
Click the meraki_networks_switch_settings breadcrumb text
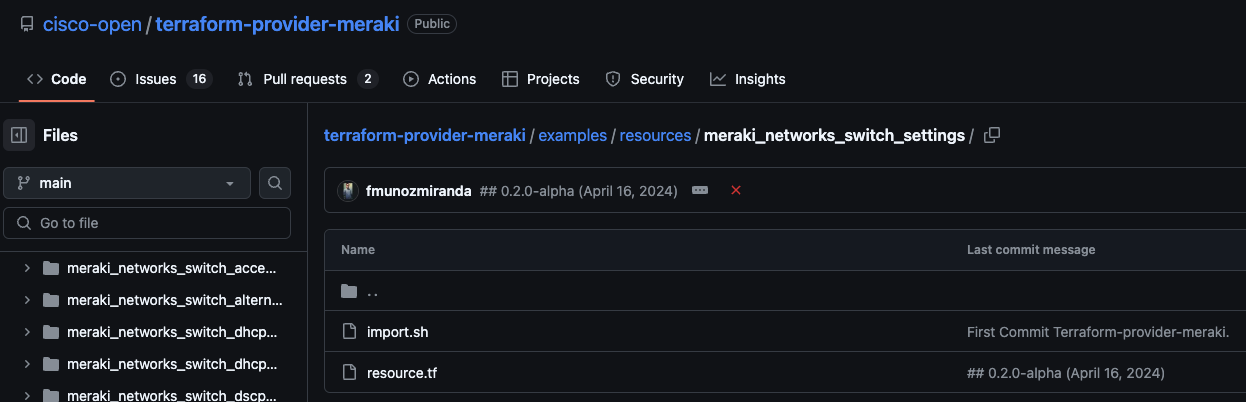click(834, 135)
